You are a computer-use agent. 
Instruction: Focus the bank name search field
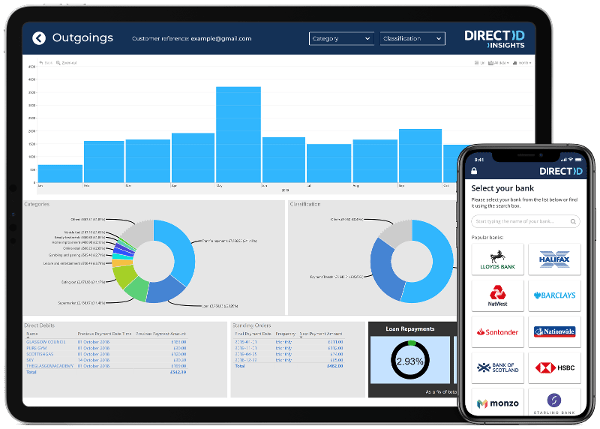click(525, 222)
